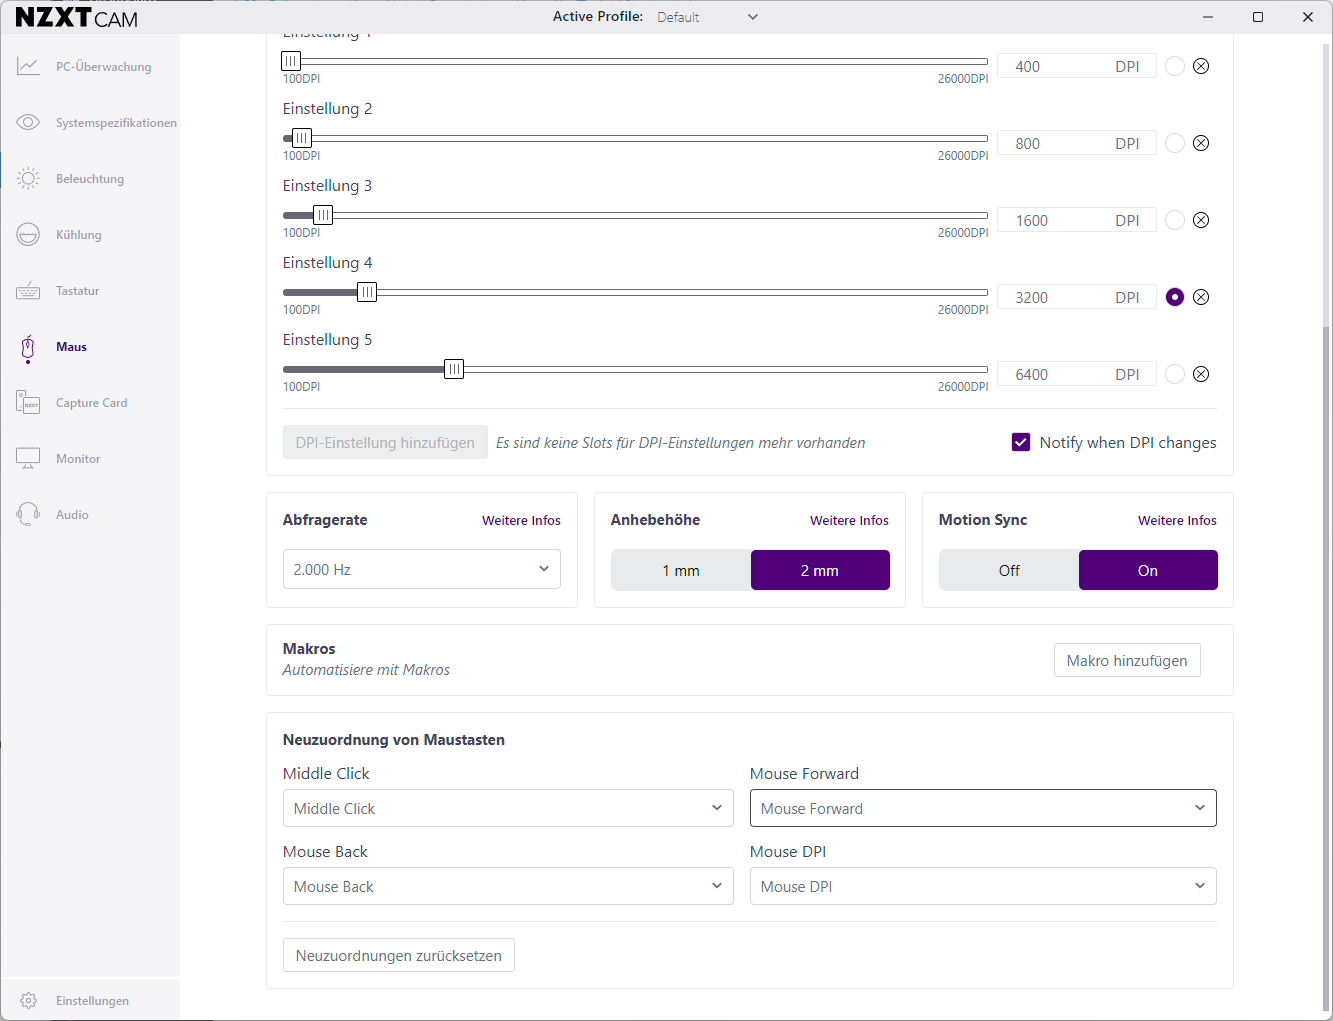The height and width of the screenshot is (1021, 1333).
Task: Click the Einstellung 4 slider handle
Action: [367, 292]
